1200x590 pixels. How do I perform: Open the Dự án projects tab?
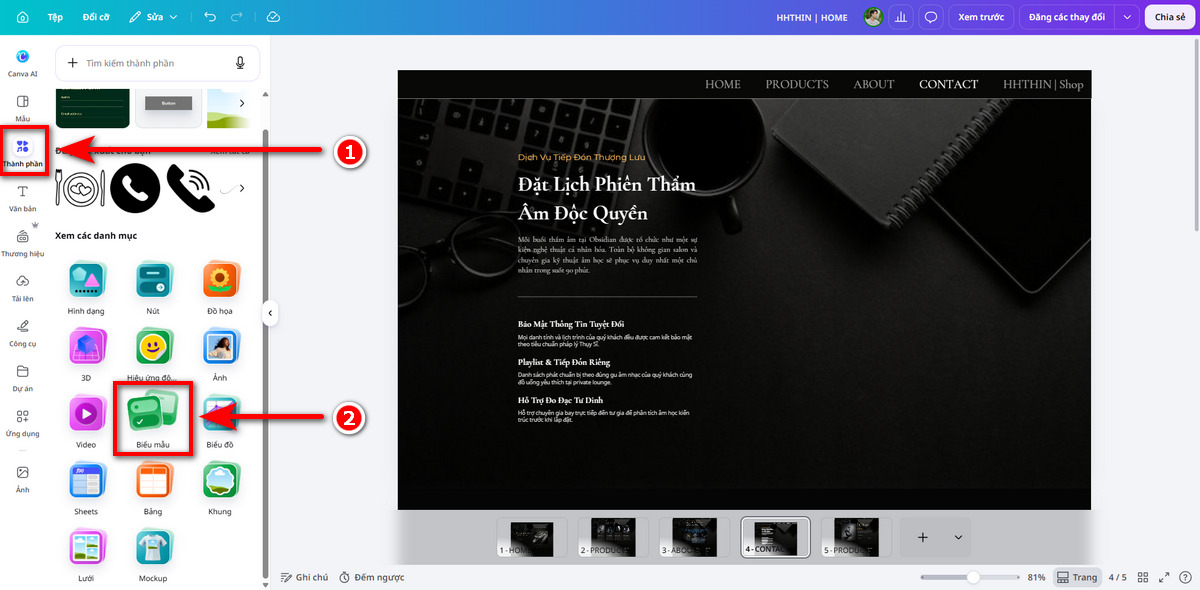click(23, 378)
